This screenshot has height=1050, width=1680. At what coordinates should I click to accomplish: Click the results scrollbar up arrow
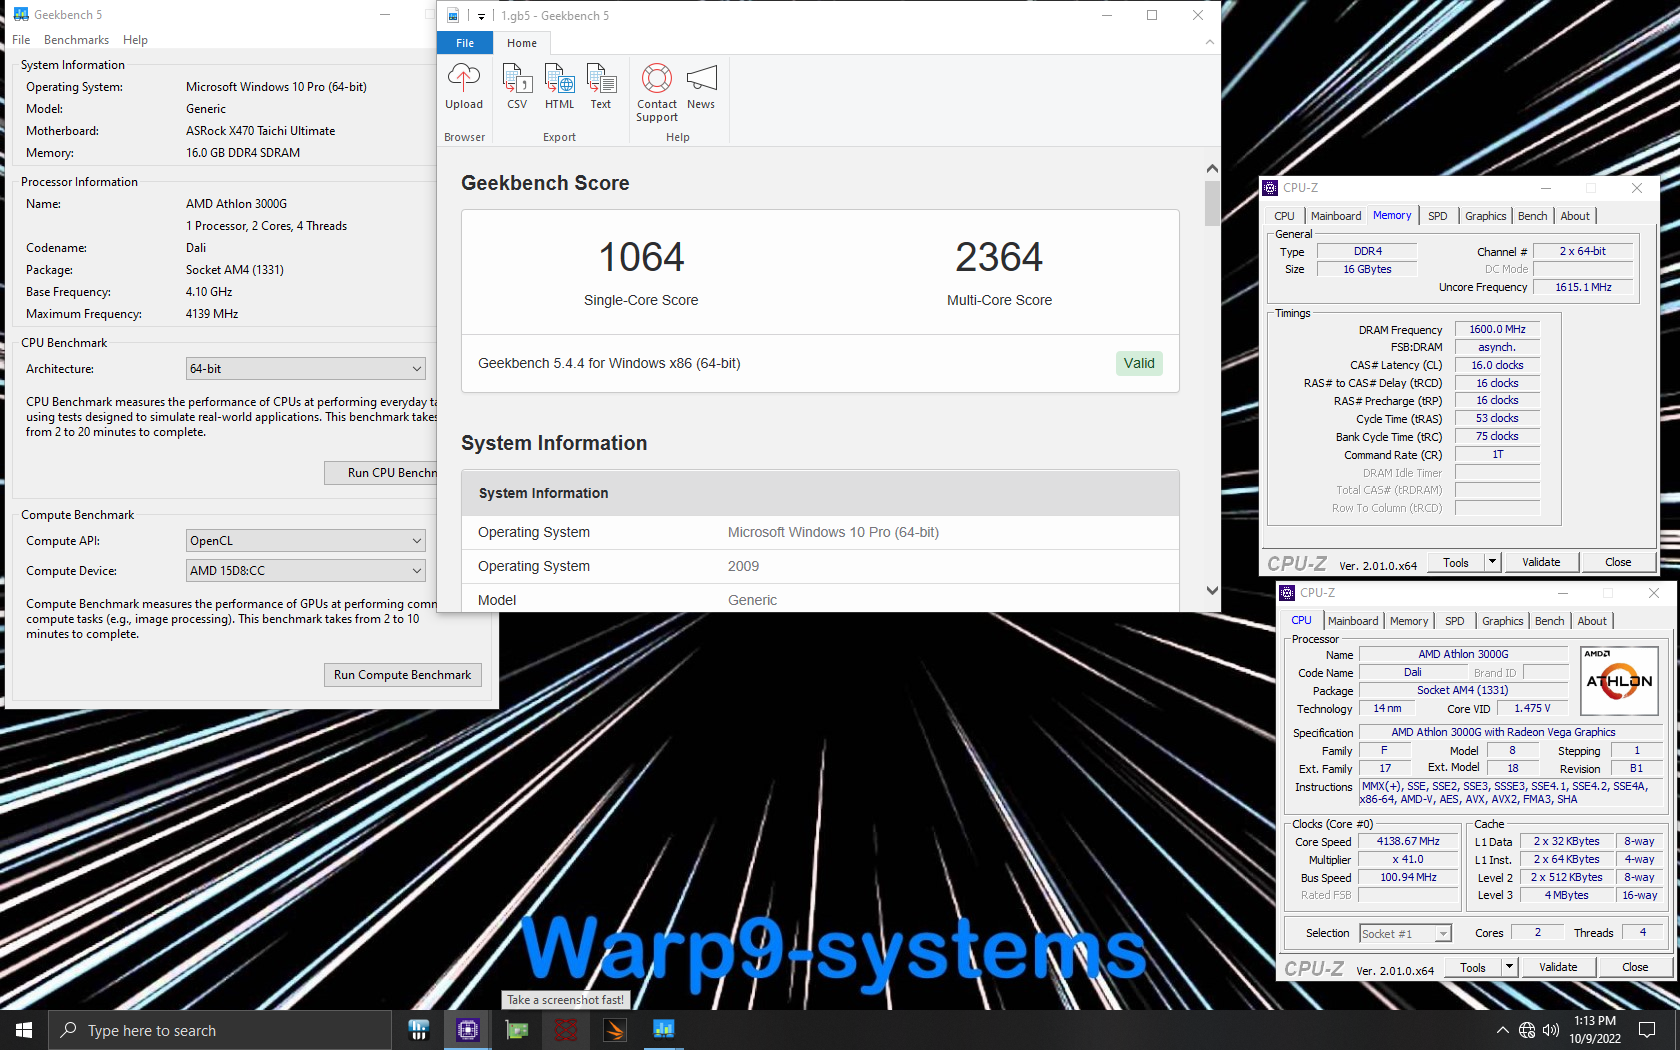click(1212, 169)
